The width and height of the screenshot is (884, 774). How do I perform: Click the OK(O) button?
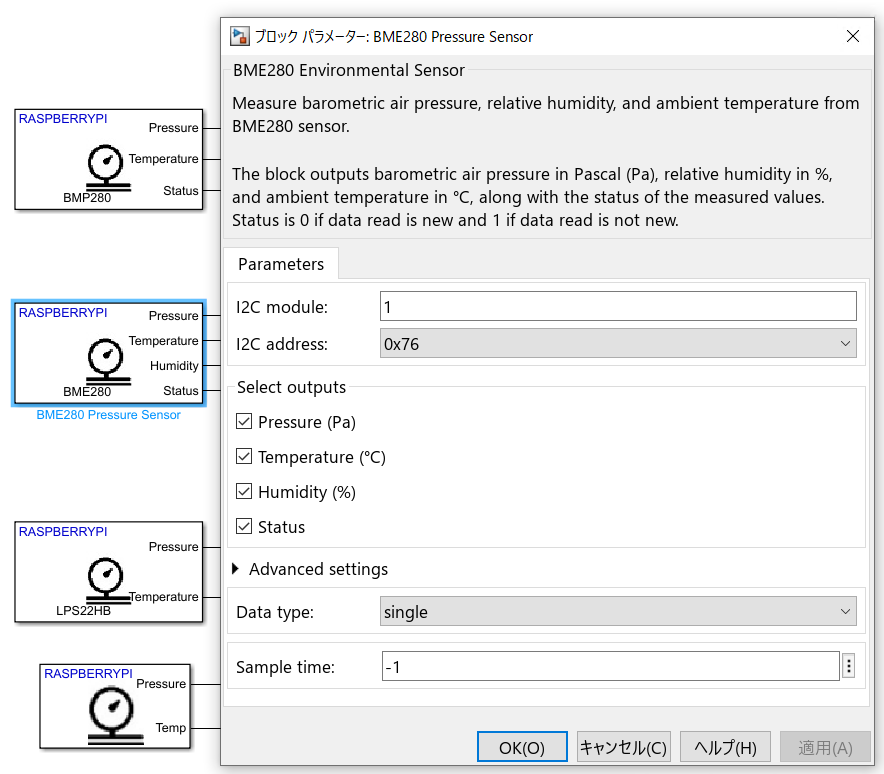tap(522, 747)
